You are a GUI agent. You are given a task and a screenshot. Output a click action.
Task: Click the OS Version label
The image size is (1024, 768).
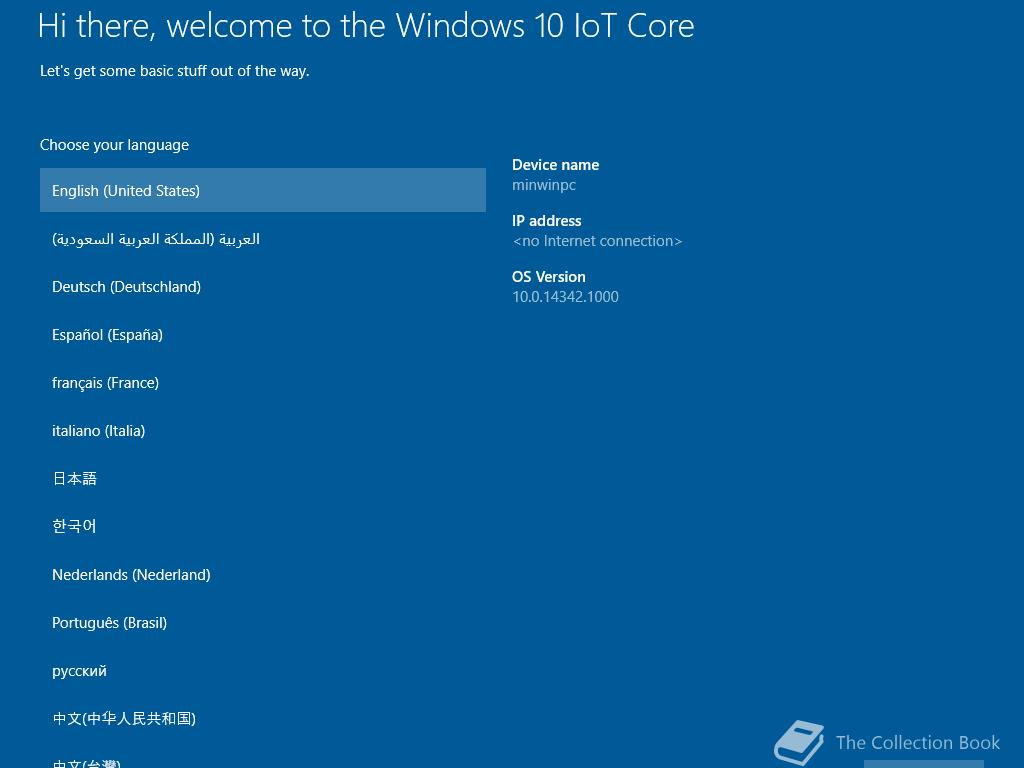pyautogui.click(x=549, y=276)
